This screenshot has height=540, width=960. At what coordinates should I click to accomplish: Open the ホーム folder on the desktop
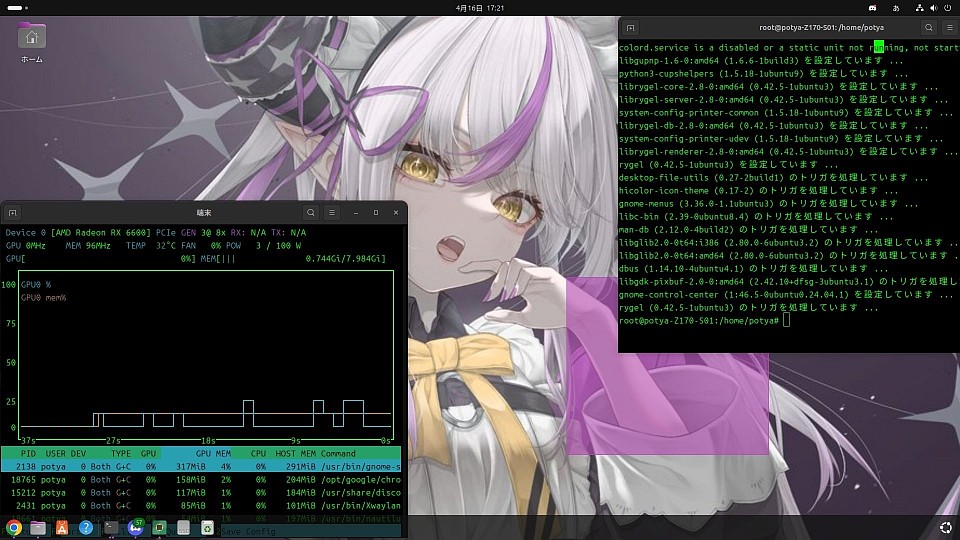[x=32, y=43]
